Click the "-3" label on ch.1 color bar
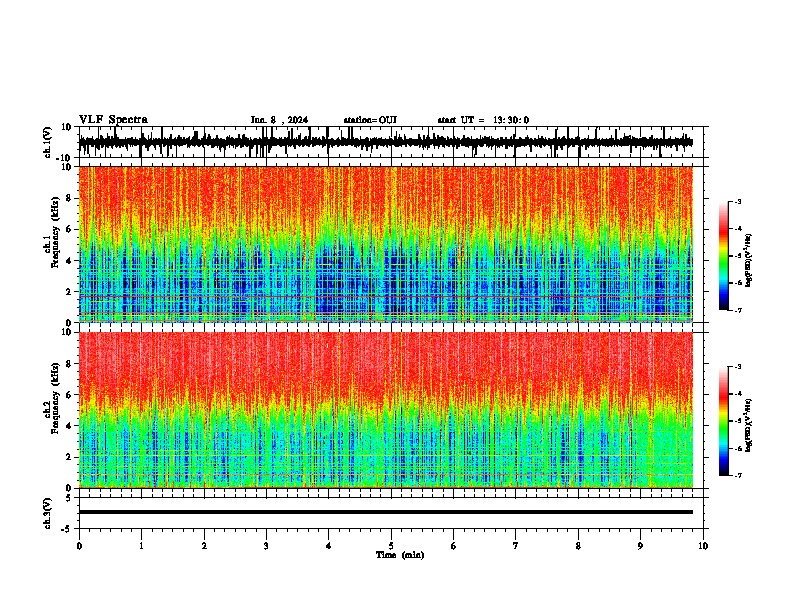 (x=738, y=202)
